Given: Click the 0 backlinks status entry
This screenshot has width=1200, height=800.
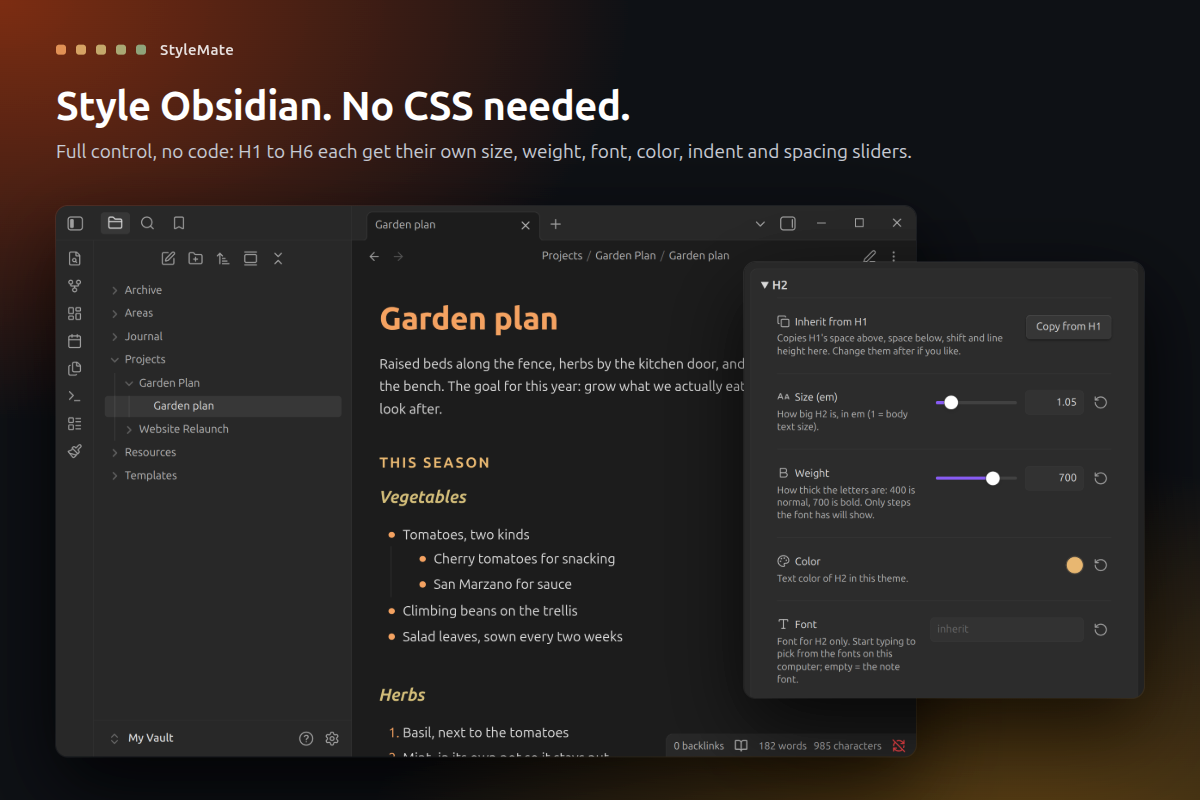Looking at the screenshot, I should (x=698, y=746).
